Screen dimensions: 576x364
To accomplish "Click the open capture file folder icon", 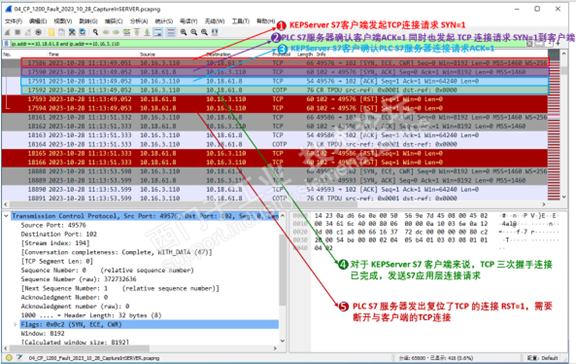I will pyautogui.click(x=51, y=32).
